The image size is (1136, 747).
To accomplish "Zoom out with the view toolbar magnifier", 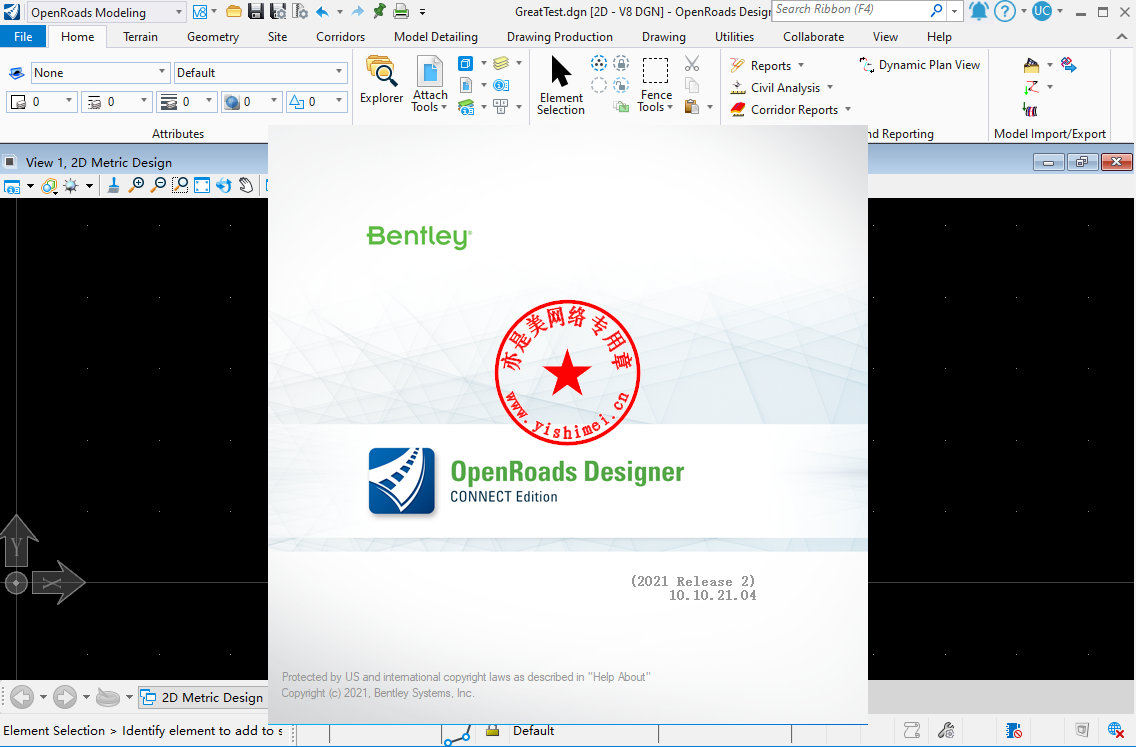I will tap(157, 185).
